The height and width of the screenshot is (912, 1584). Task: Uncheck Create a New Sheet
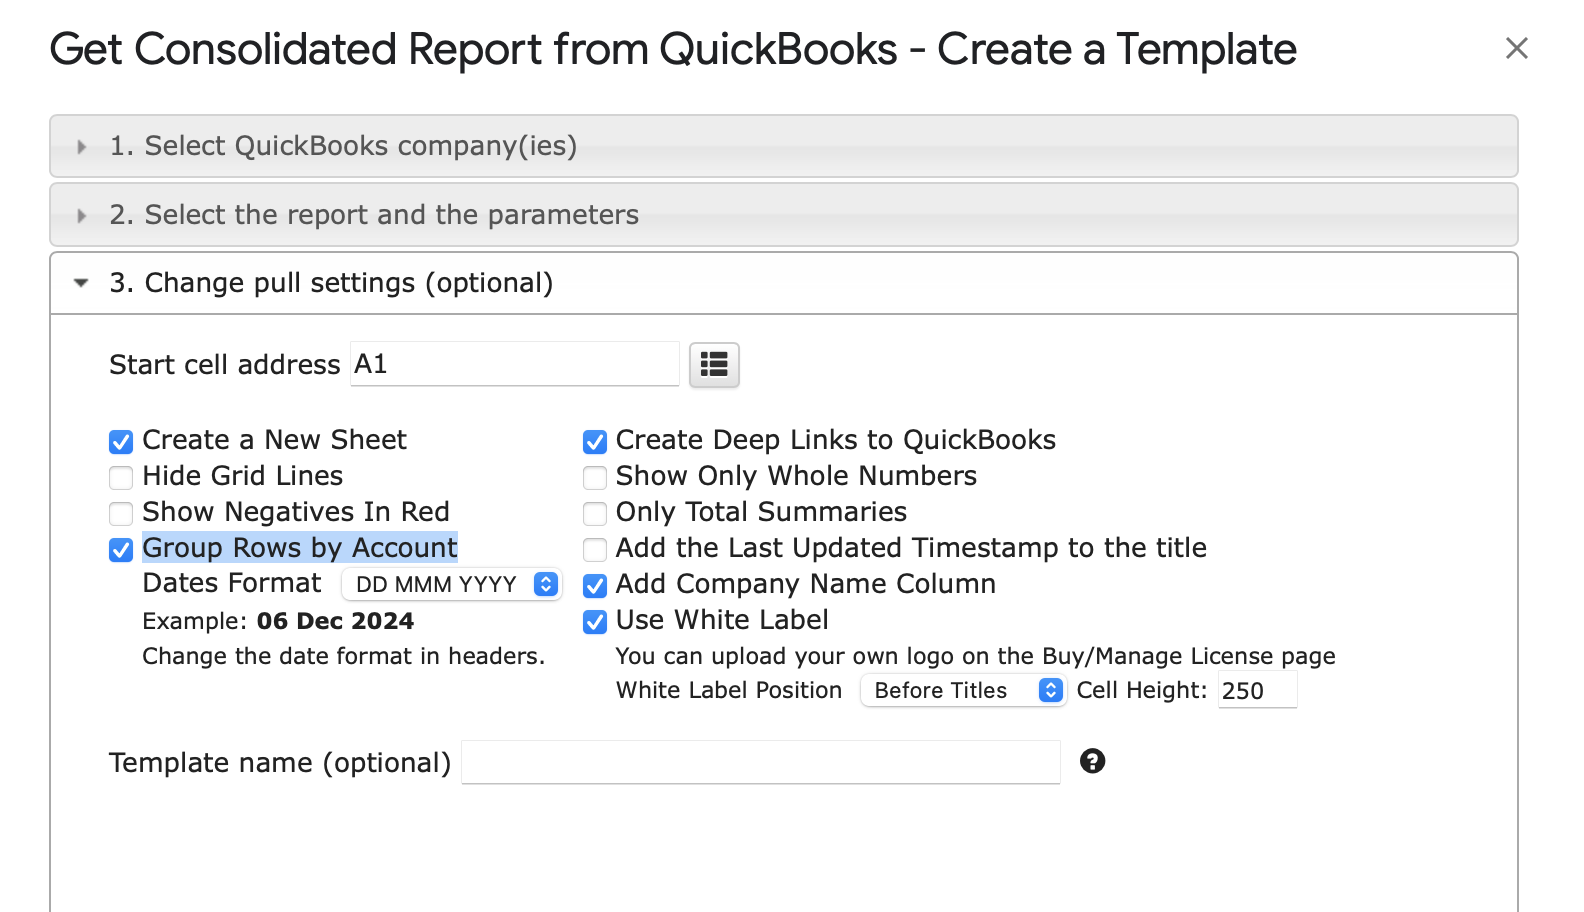click(x=121, y=442)
